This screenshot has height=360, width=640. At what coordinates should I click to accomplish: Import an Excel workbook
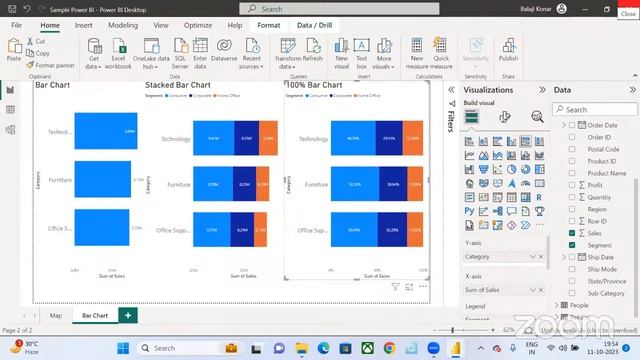tap(118, 53)
